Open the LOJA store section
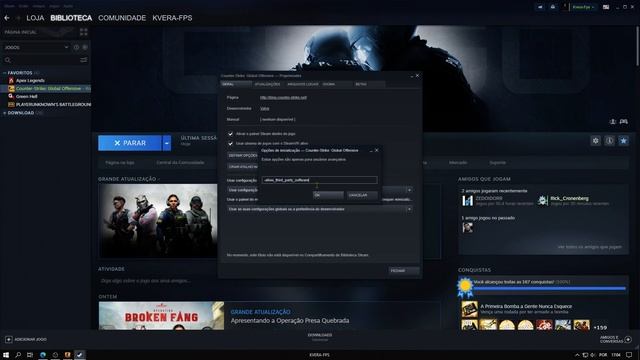Viewport: 640px width, 360px height. click(x=35, y=18)
